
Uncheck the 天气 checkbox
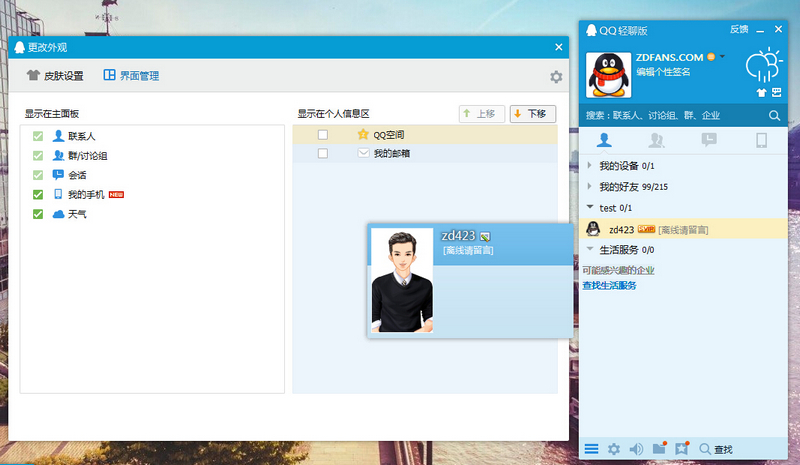coord(38,214)
